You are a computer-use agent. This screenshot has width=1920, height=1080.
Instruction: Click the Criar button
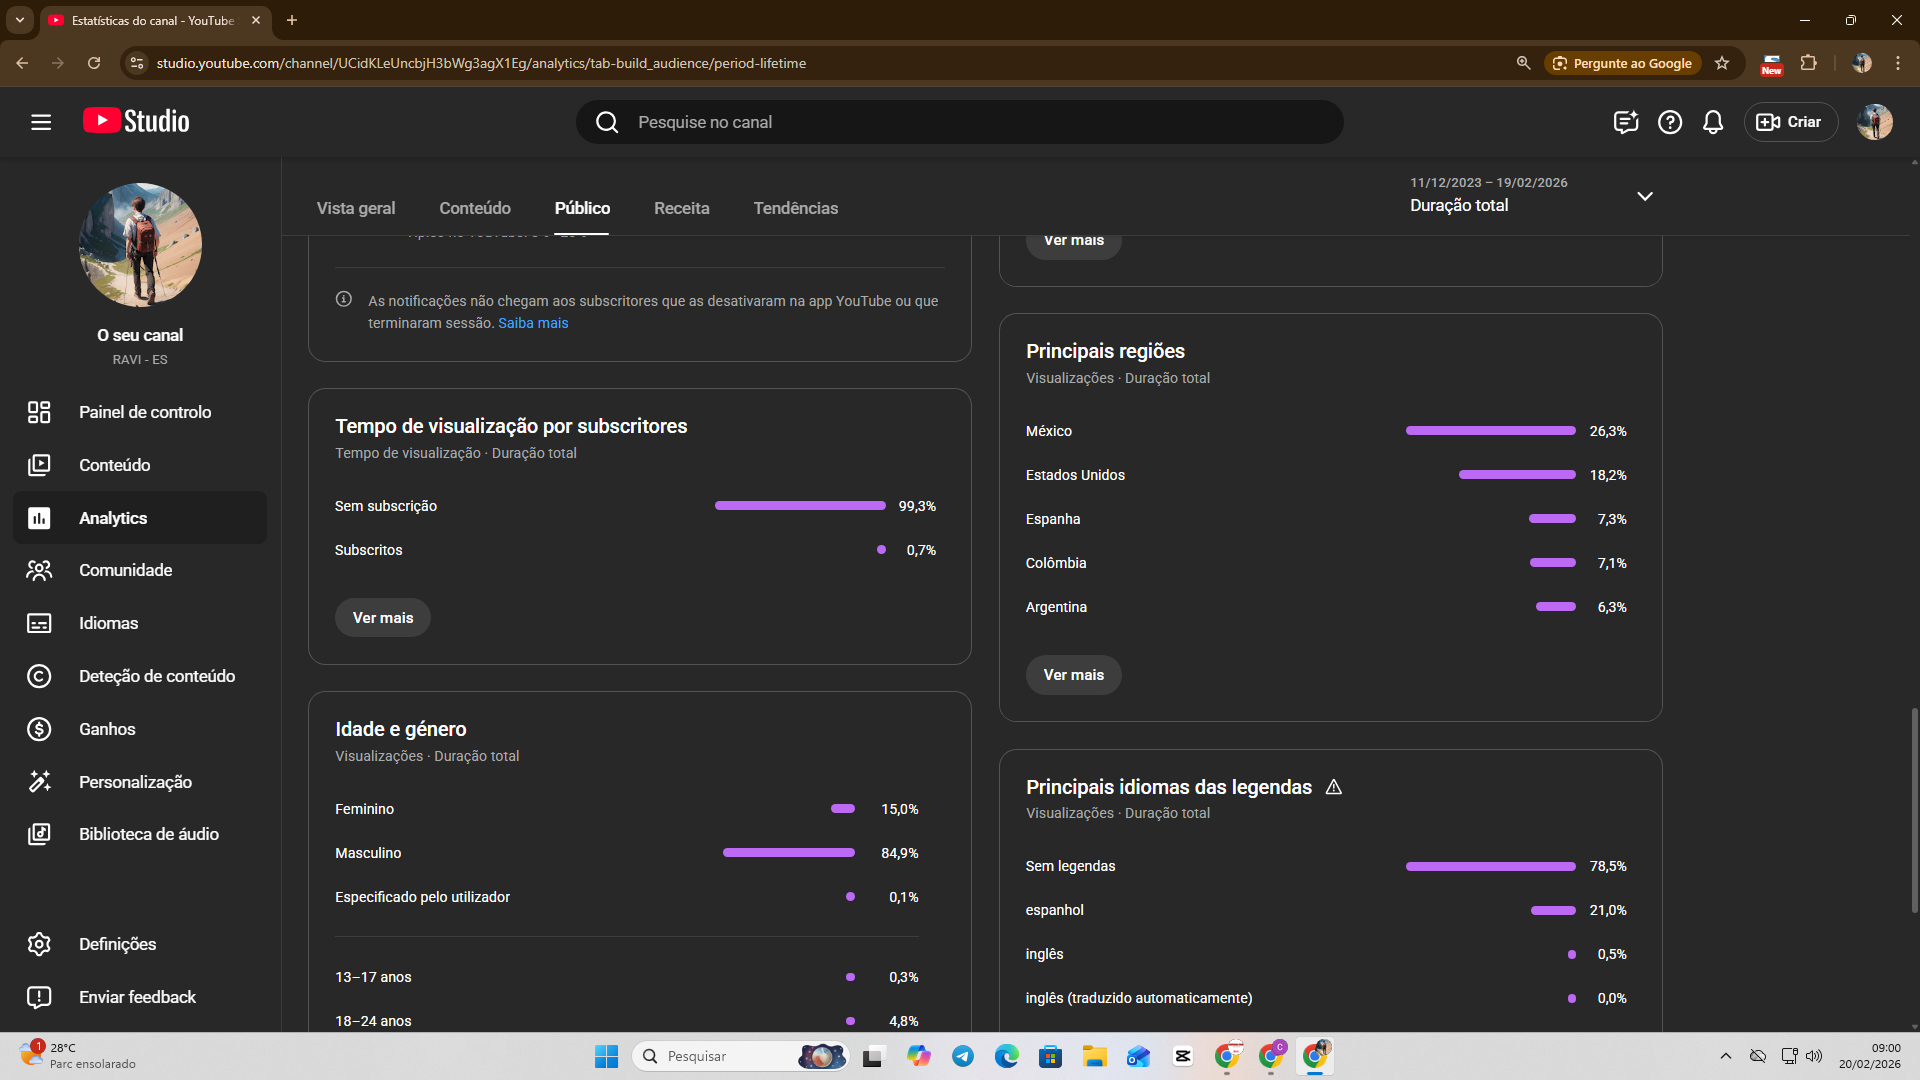1790,122
